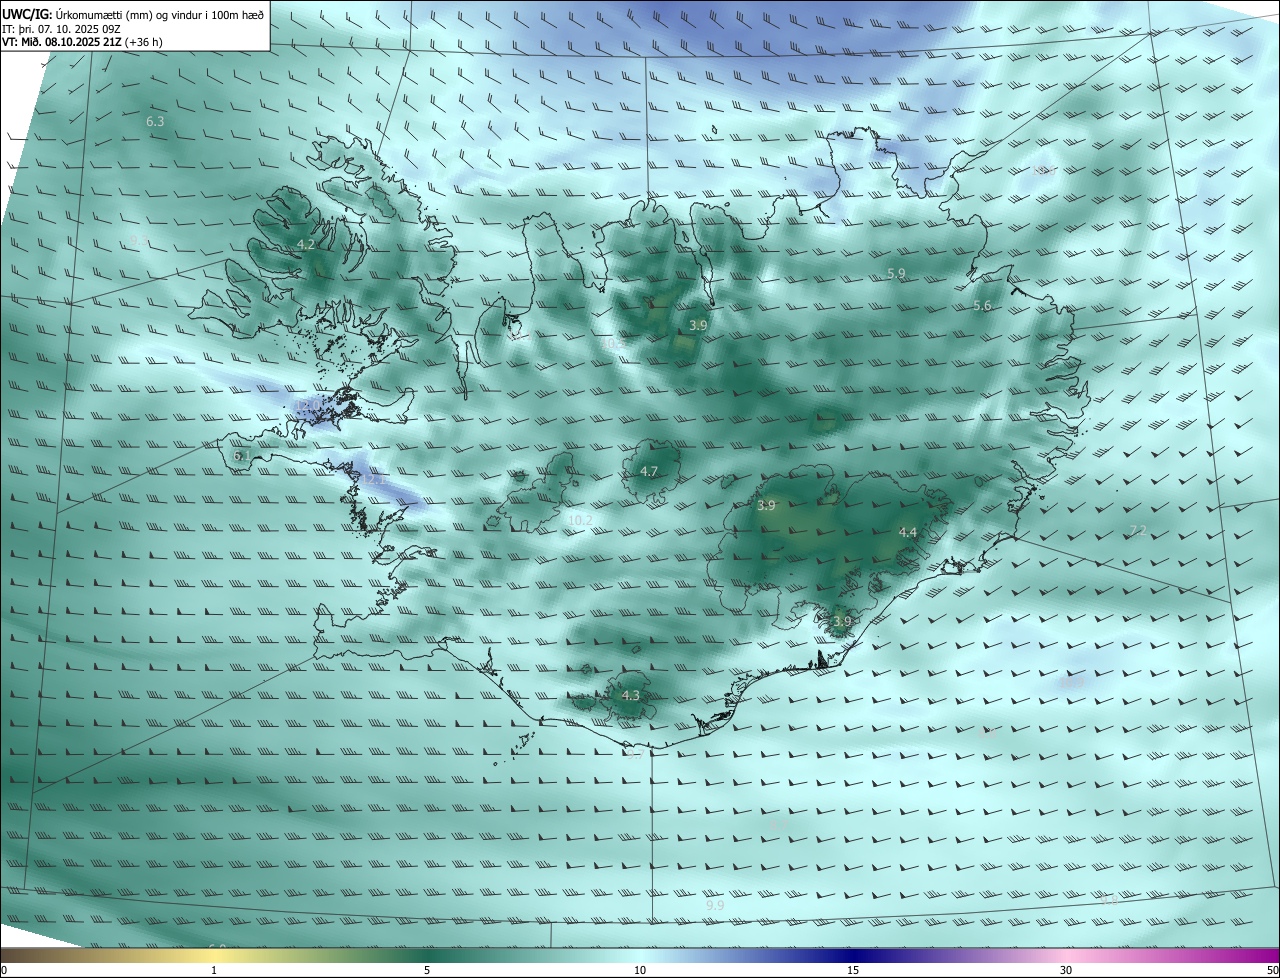Click the 4.7 value label on the map
This screenshot has width=1280, height=978.
pos(649,471)
